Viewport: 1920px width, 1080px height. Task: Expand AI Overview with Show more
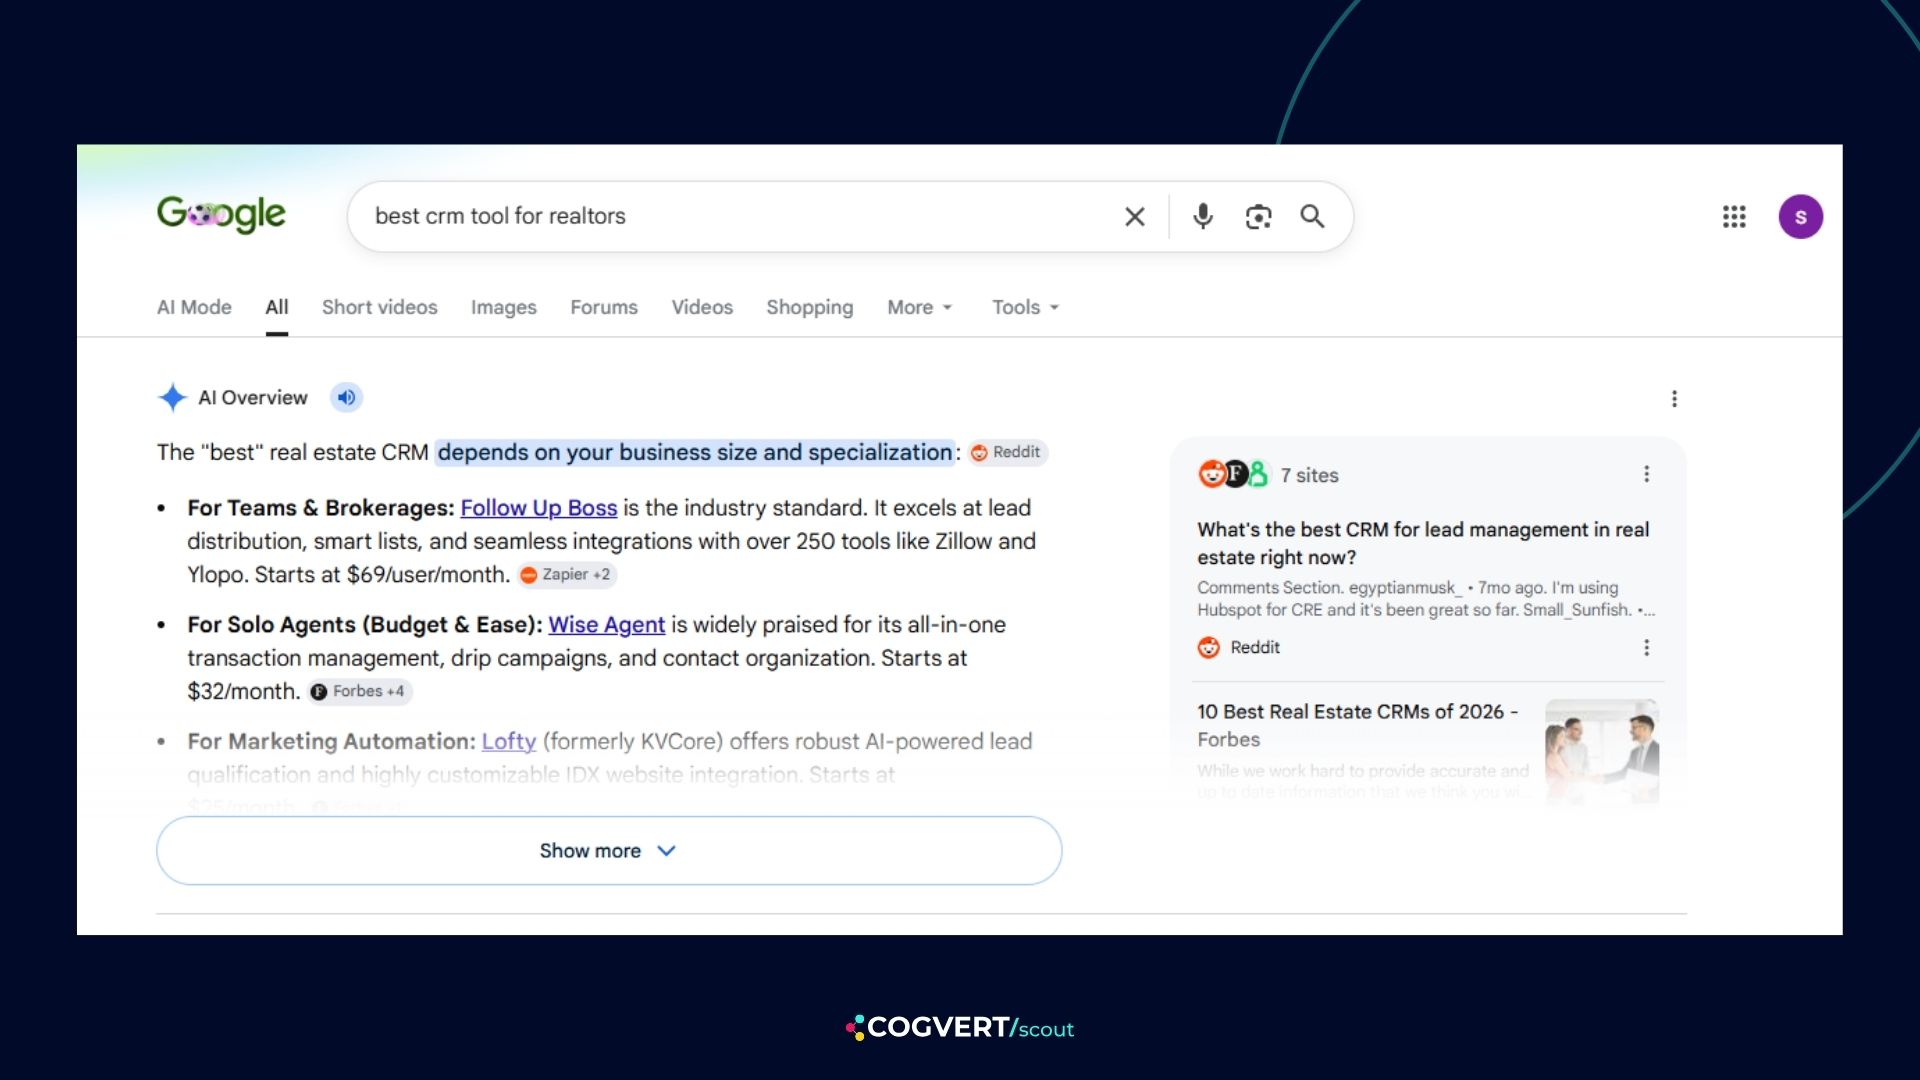click(609, 851)
